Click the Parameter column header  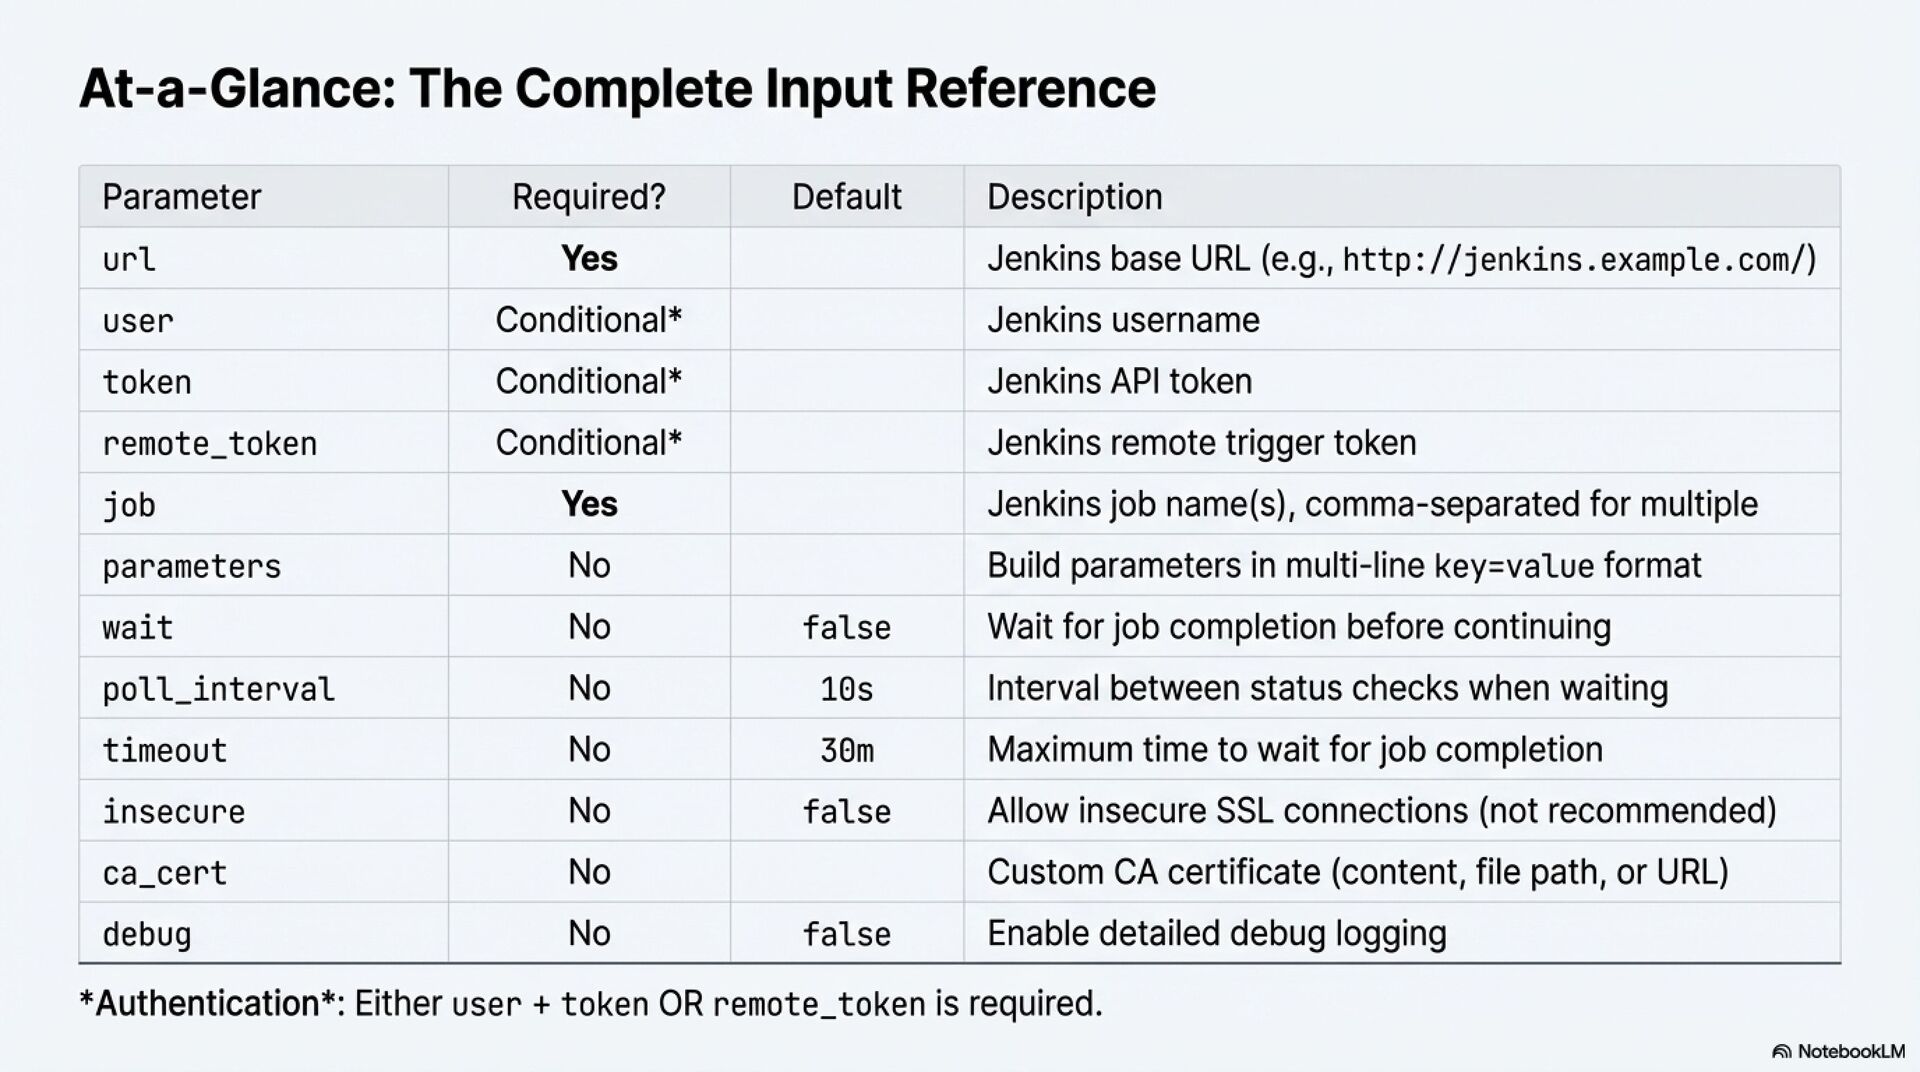[x=181, y=197]
